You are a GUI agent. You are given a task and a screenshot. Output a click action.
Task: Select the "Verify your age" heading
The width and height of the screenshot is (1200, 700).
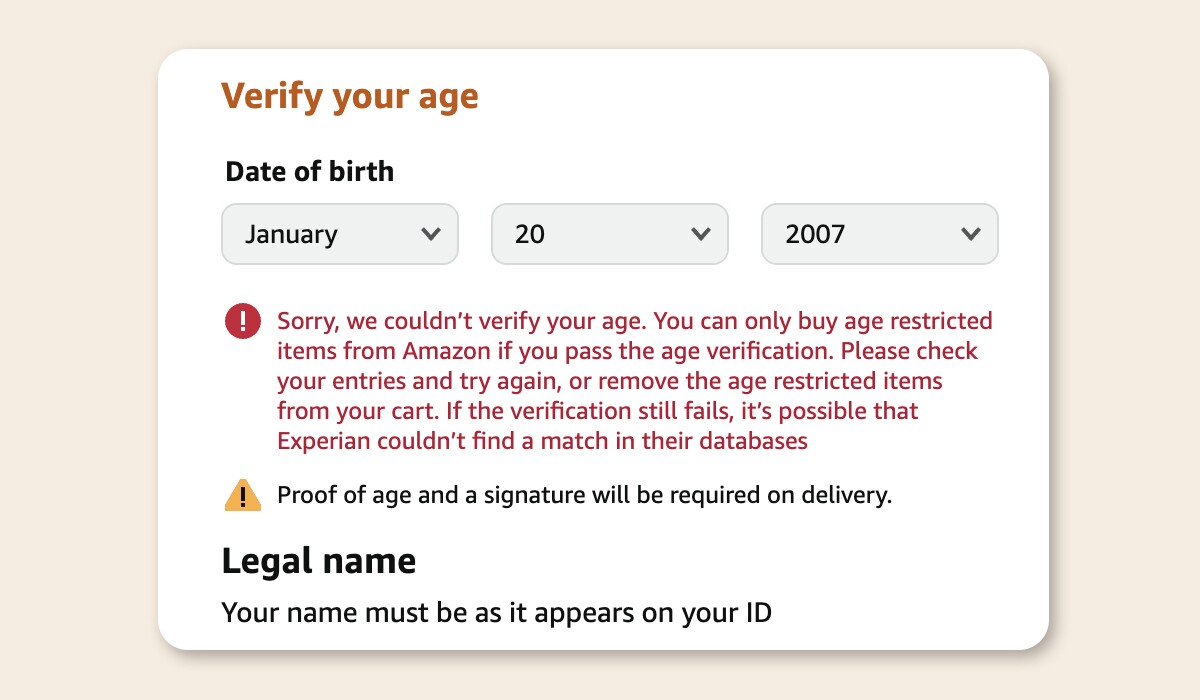(349, 96)
